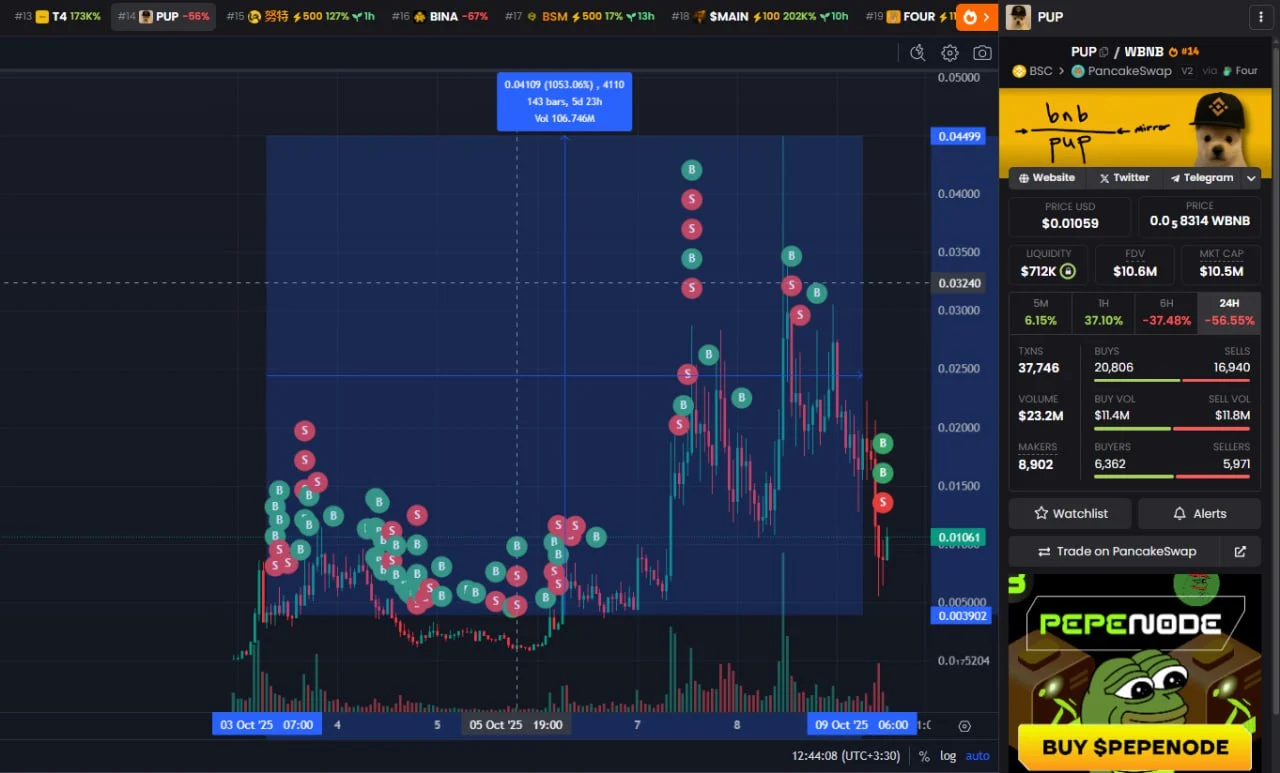This screenshot has height=773, width=1280.
Task: Toggle the auto scale option
Action: (x=977, y=756)
